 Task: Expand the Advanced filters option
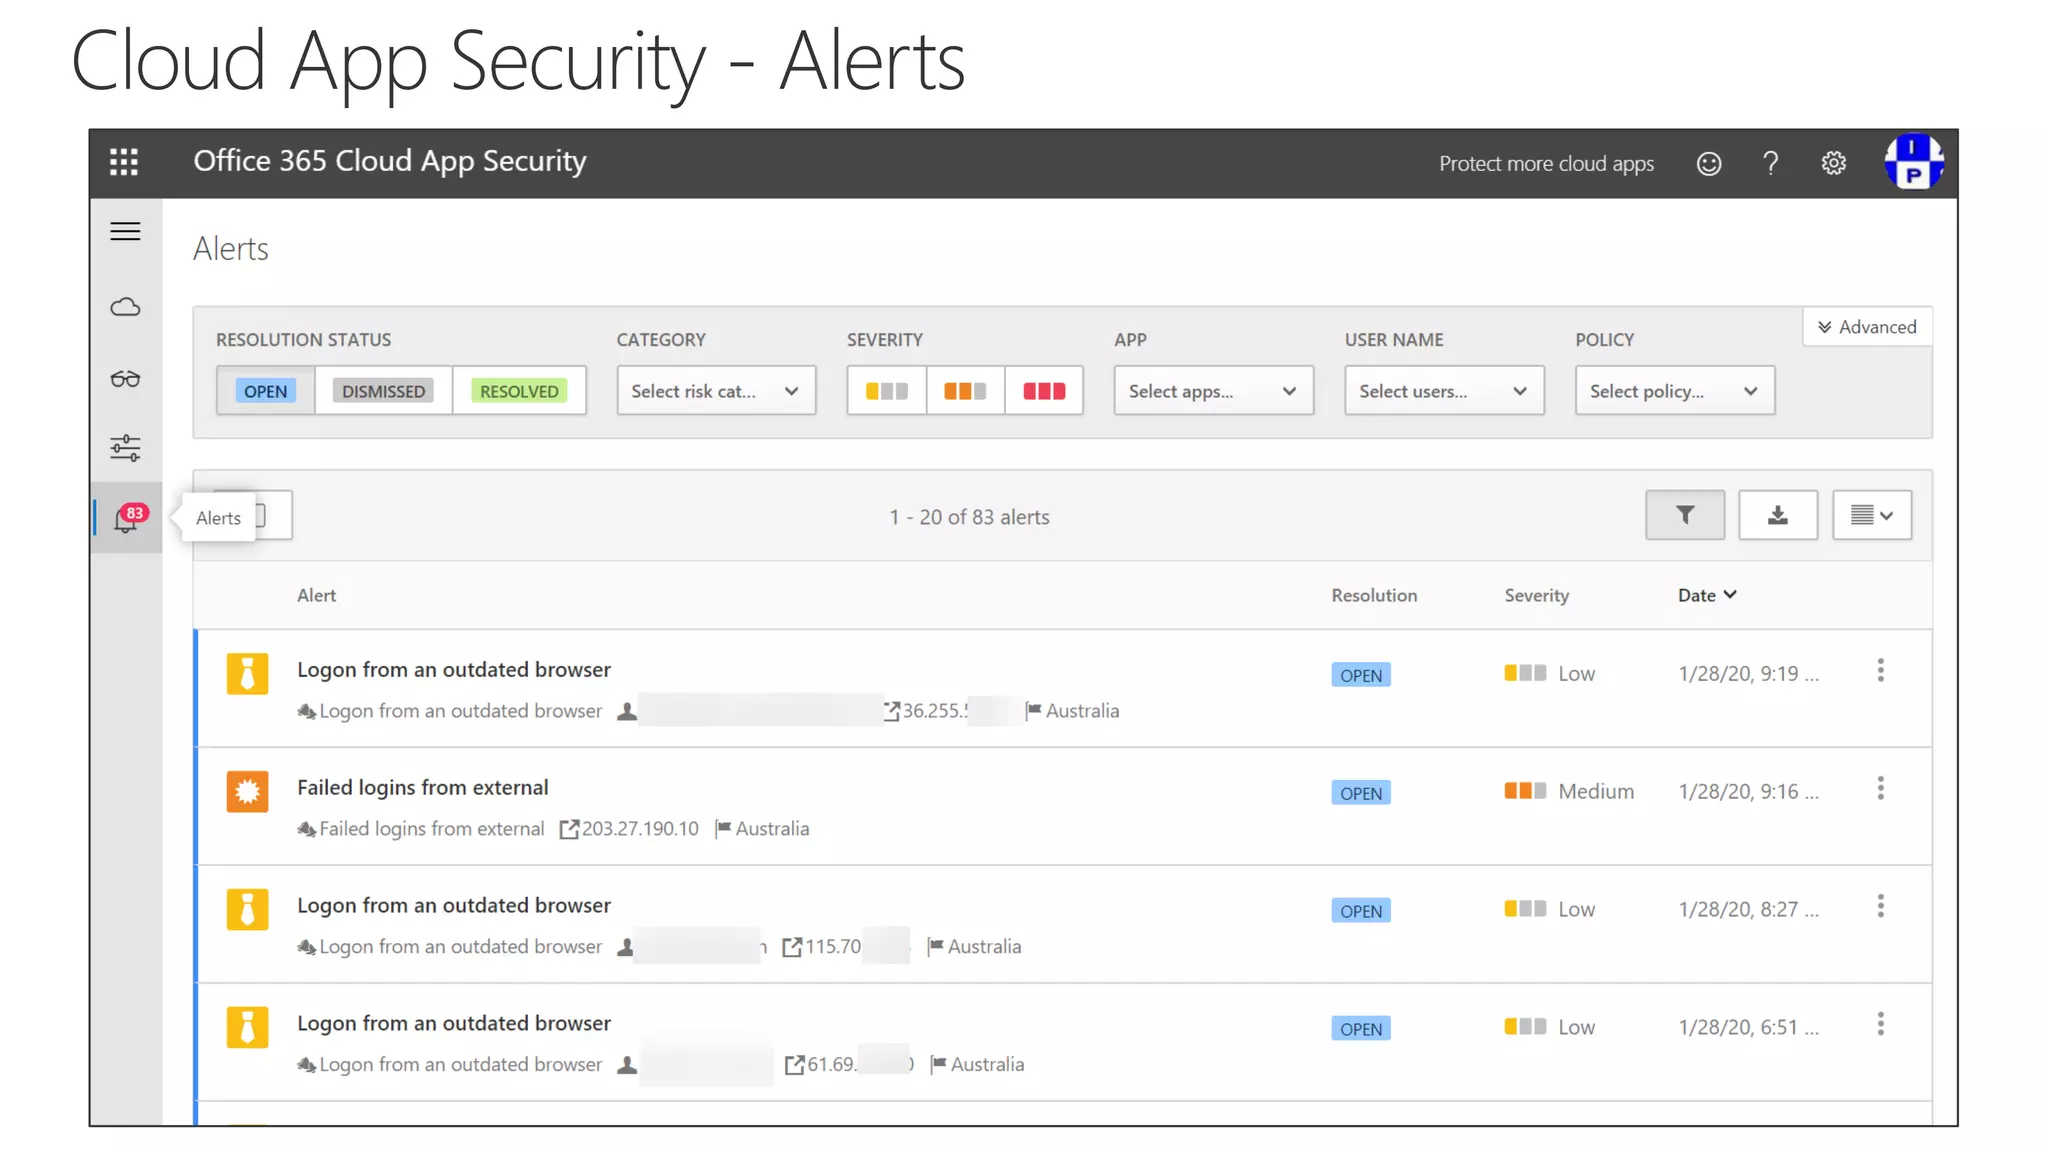click(x=1867, y=327)
